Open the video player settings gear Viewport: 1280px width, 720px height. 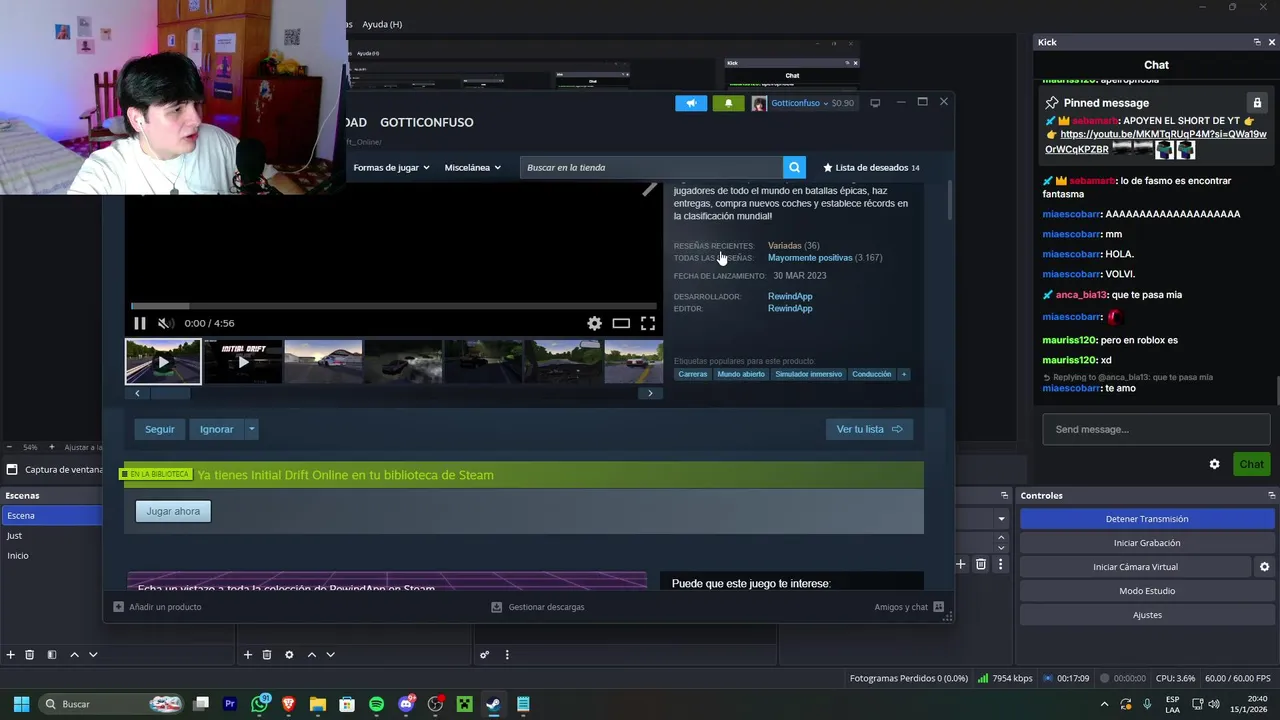(594, 323)
